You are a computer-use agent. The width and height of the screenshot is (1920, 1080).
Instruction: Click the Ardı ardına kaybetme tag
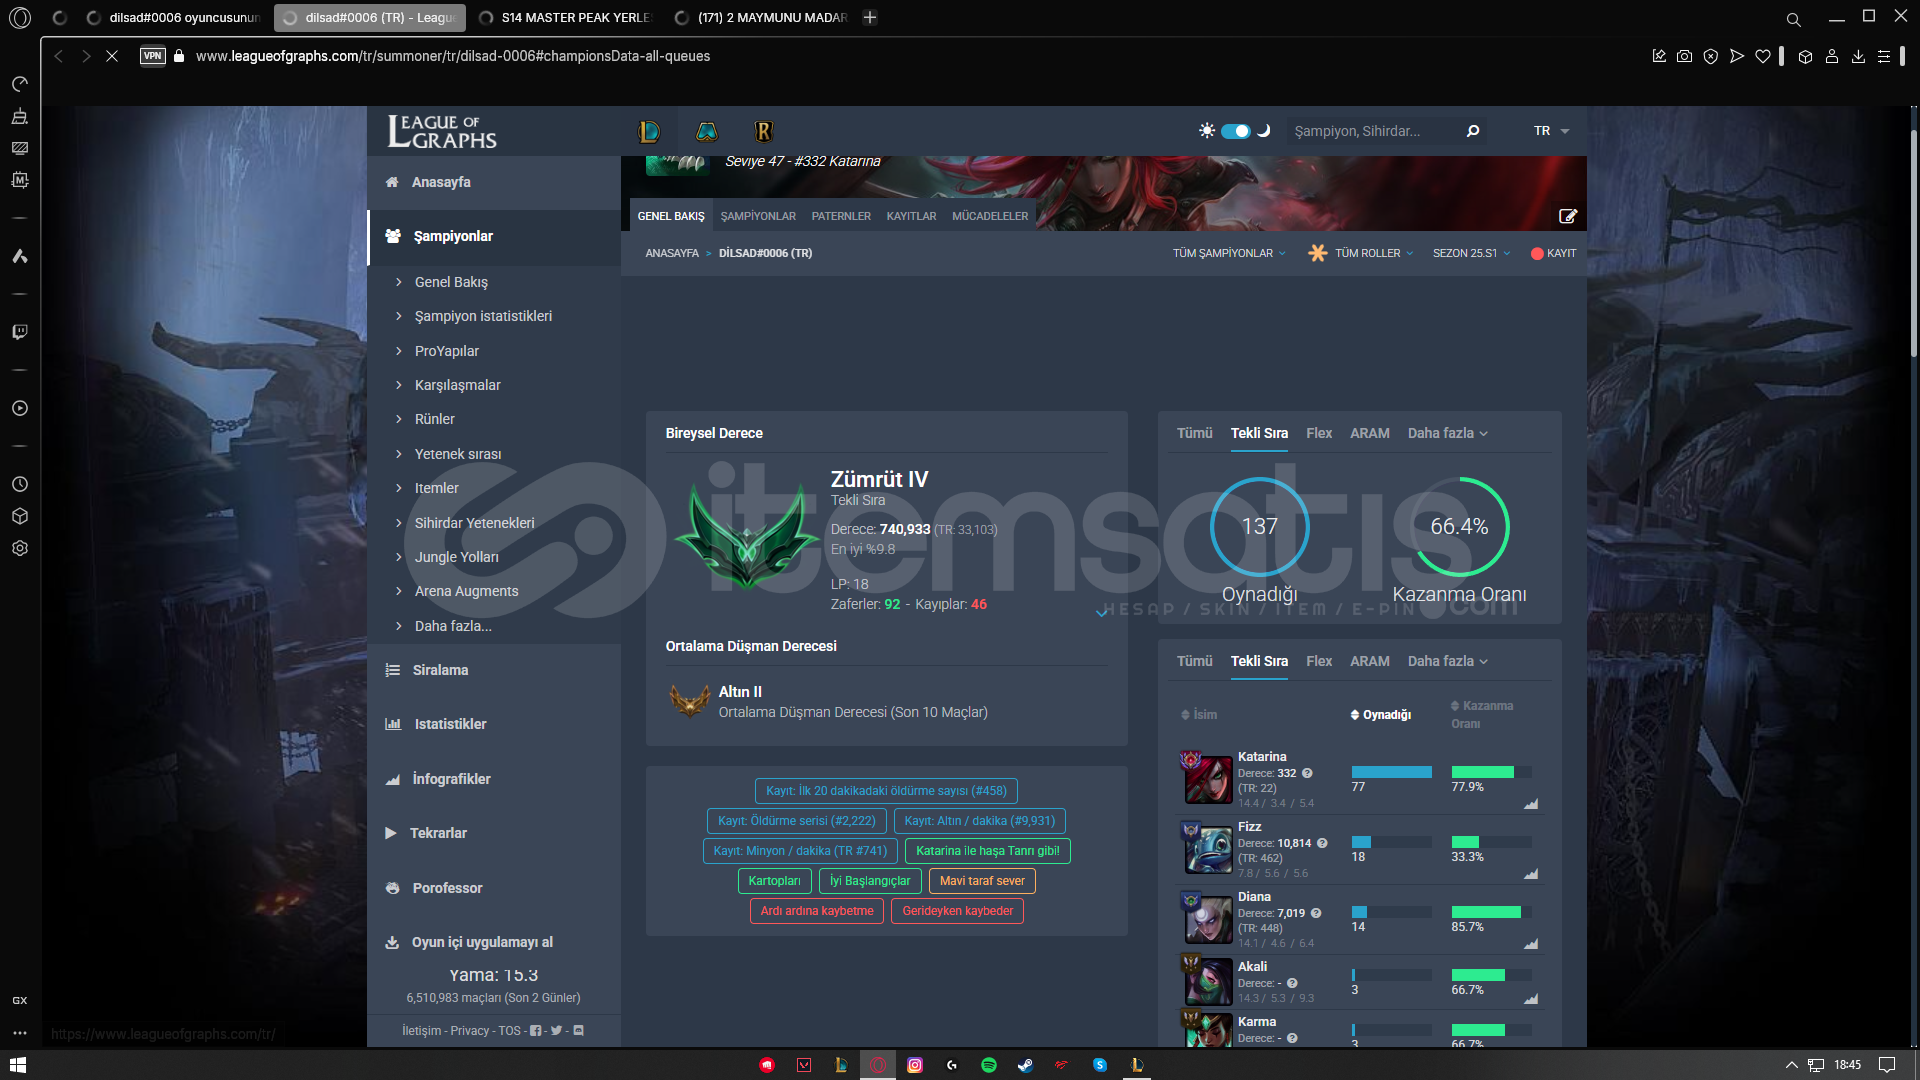pos(816,911)
